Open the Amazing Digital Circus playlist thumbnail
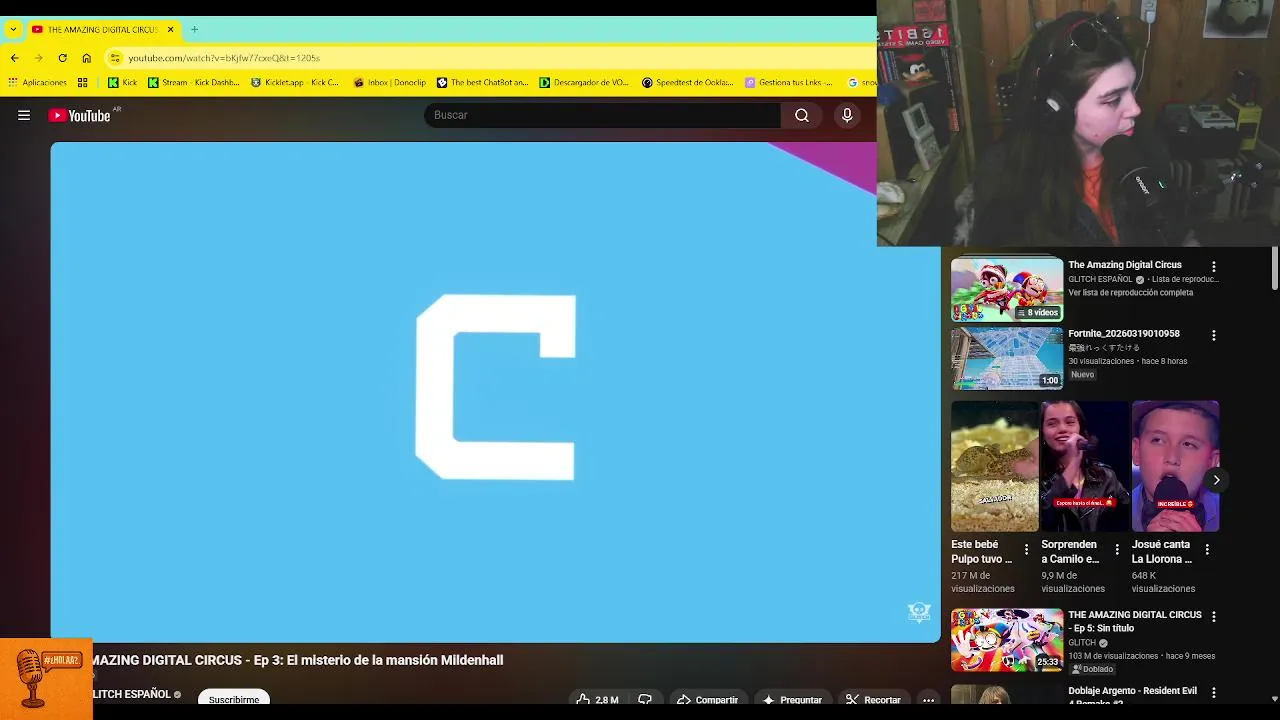This screenshot has height=720, width=1280. click(x=1007, y=289)
